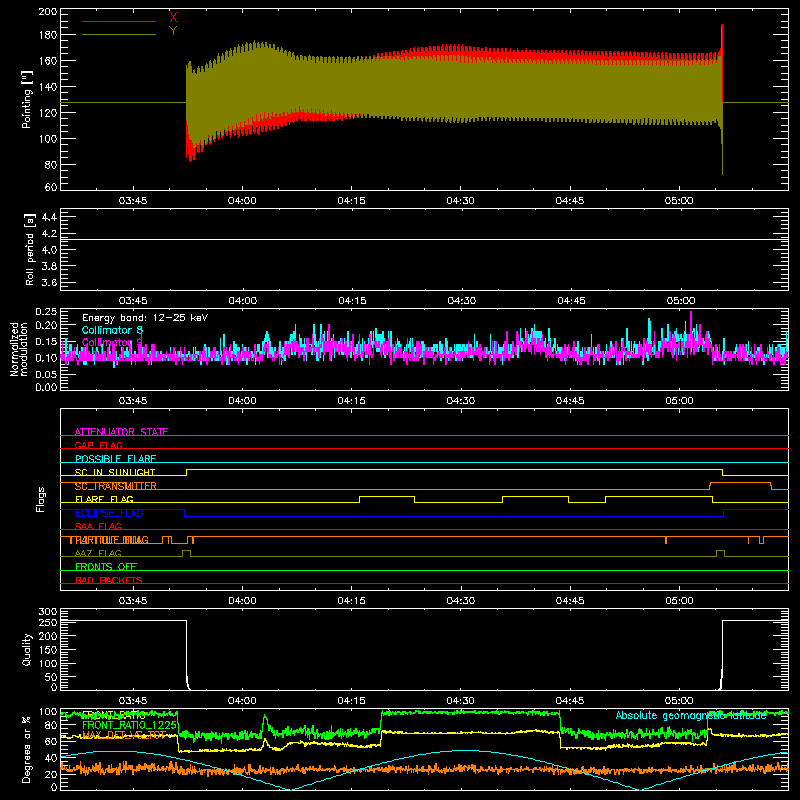Screen dimensions: 800x800
Task: Click 03:45 under the Quality plot
Action: (x=133, y=701)
